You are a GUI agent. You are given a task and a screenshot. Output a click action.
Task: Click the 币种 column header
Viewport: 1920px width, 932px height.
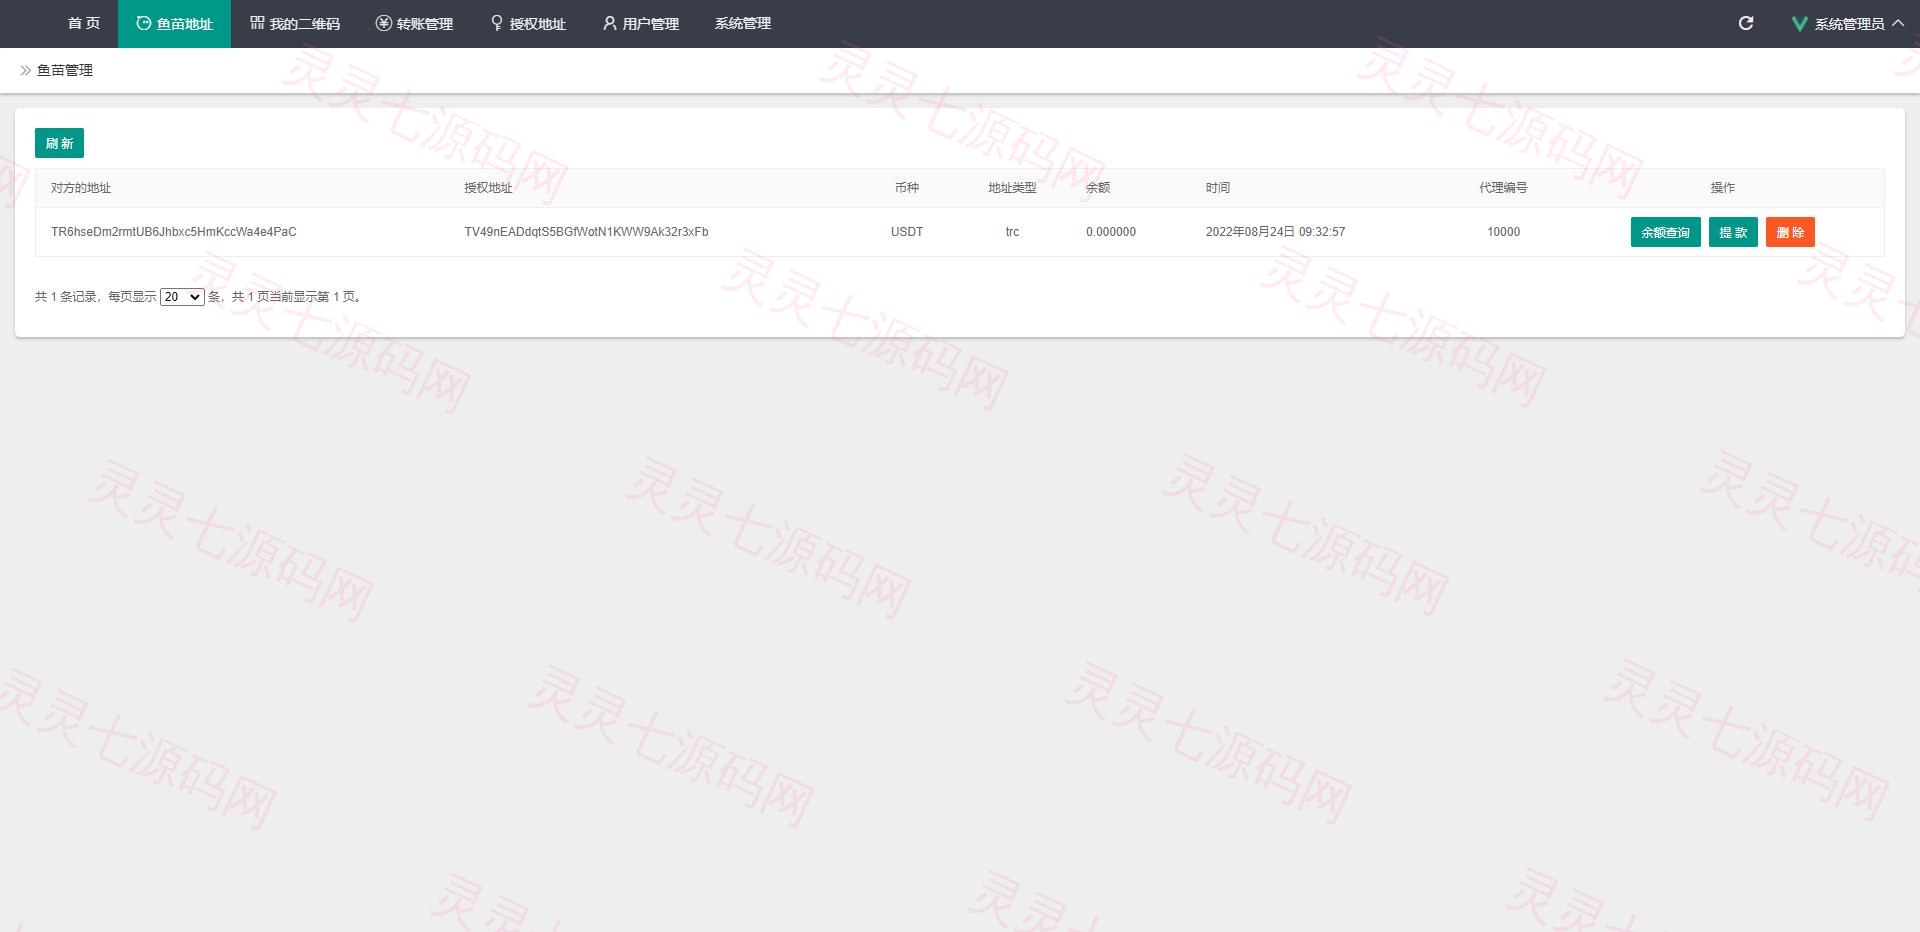[907, 188]
